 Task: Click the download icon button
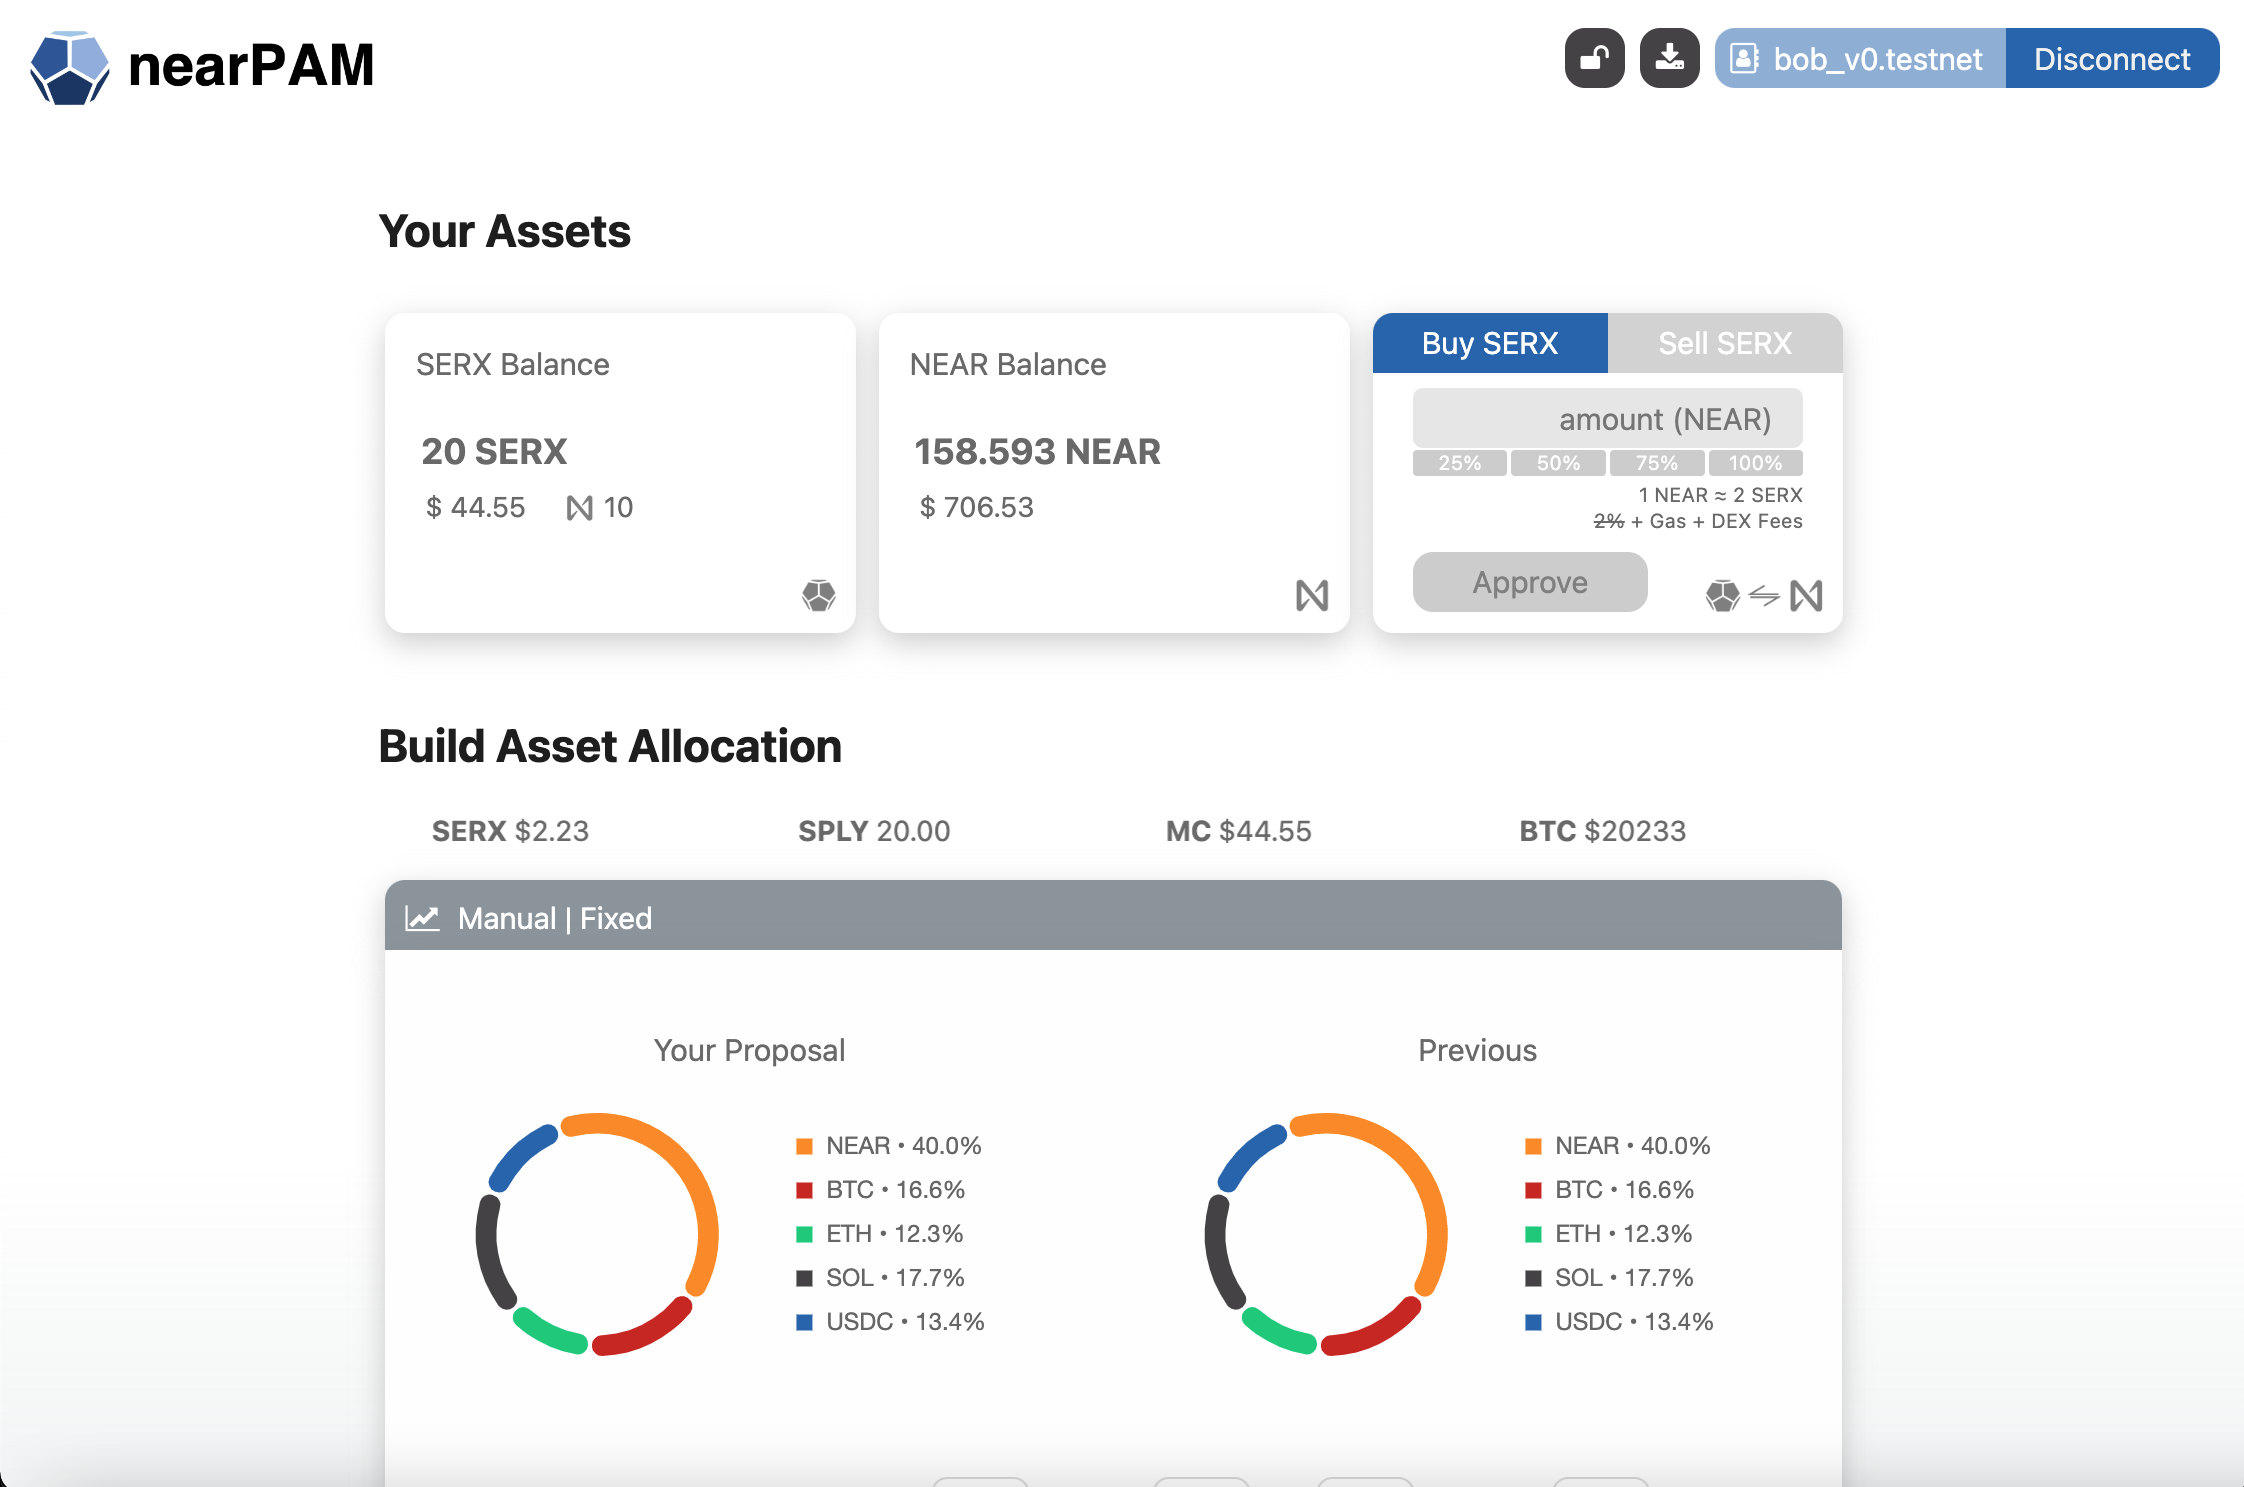click(x=1669, y=59)
